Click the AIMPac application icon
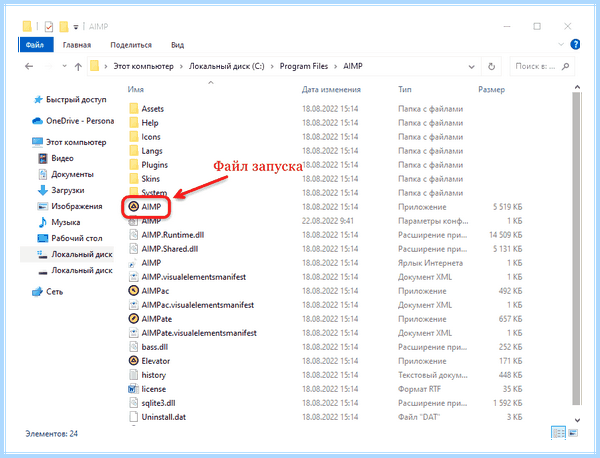The width and height of the screenshot is (600, 458). (133, 291)
